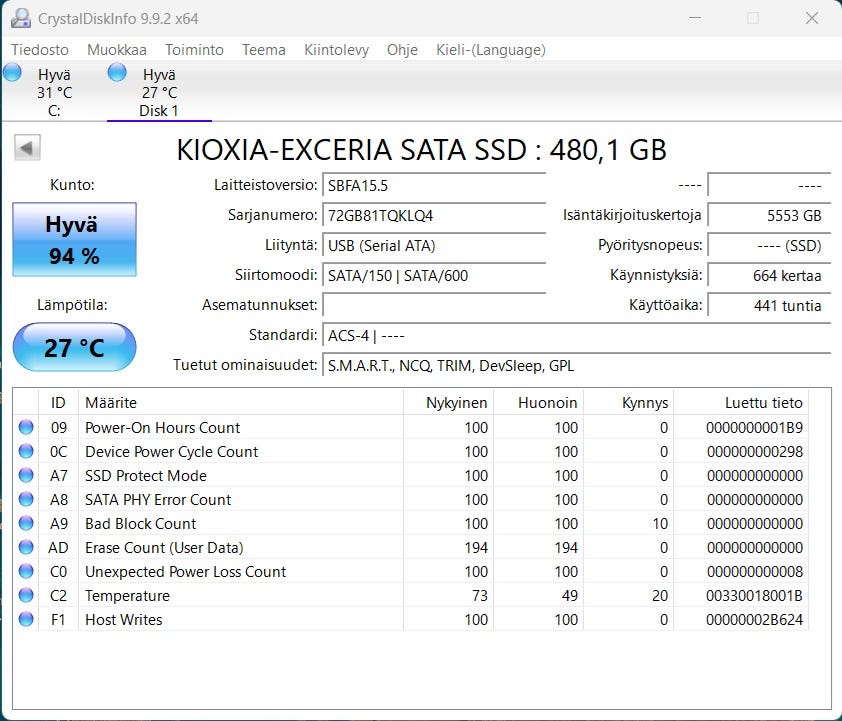Click raw value 000000000008
The width and height of the screenshot is (842, 721).
pos(754,572)
